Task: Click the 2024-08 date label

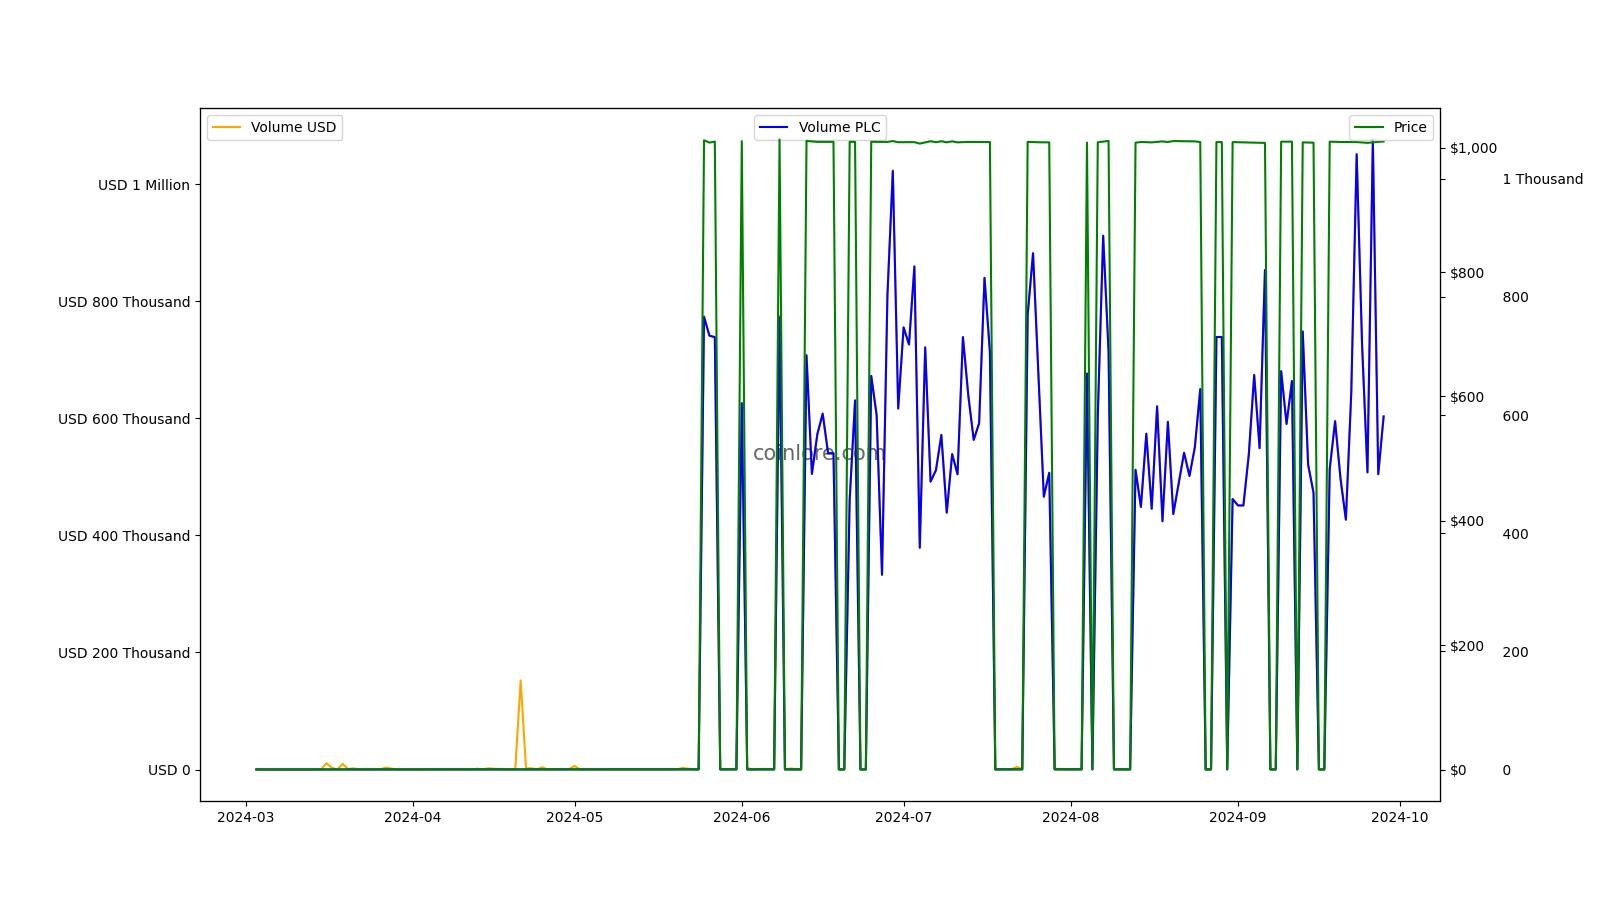Action: [1071, 817]
